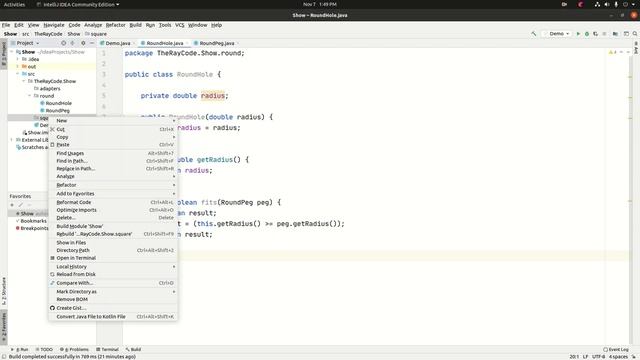Click the UTF-8 encoding status entry
Viewport: 640px width, 360px height.
(598, 357)
